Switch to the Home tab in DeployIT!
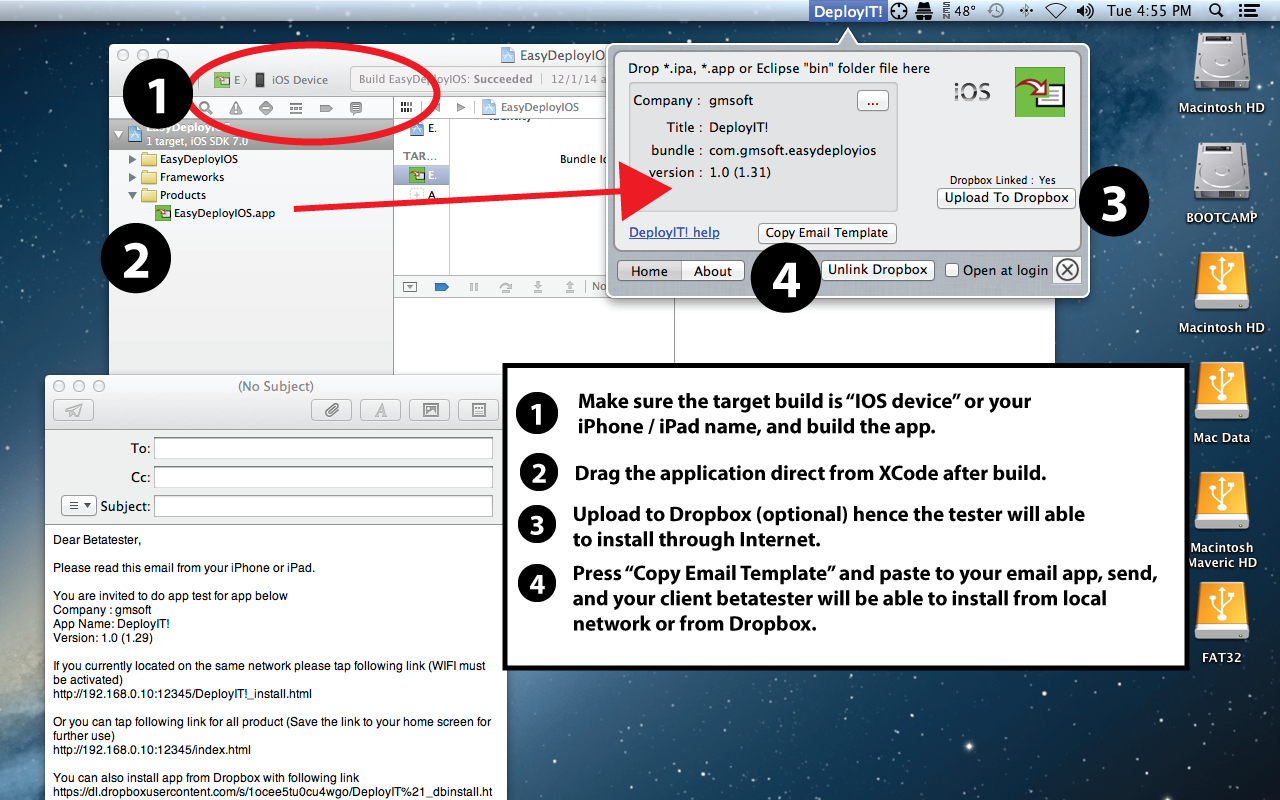This screenshot has height=800, width=1280. (649, 271)
